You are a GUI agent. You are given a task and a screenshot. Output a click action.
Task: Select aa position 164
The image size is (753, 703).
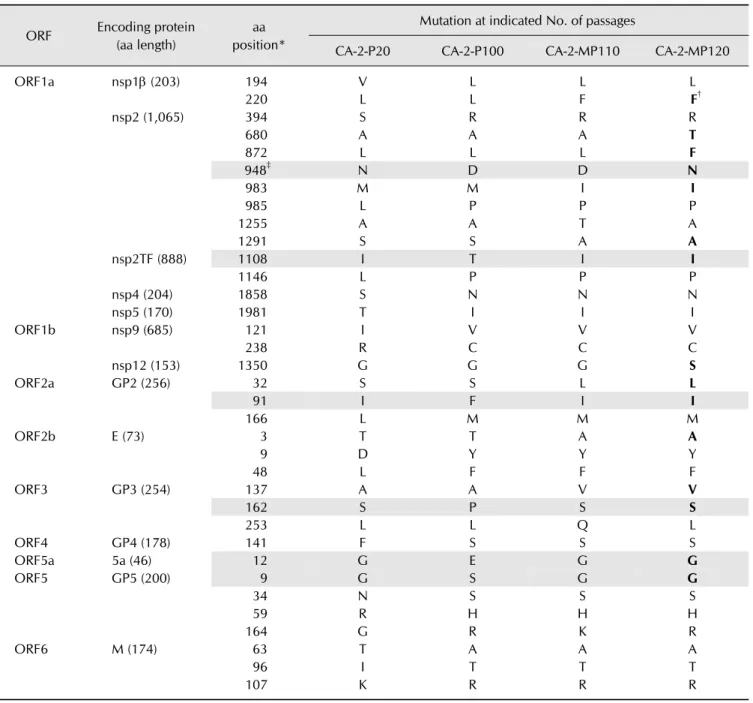(x=256, y=631)
